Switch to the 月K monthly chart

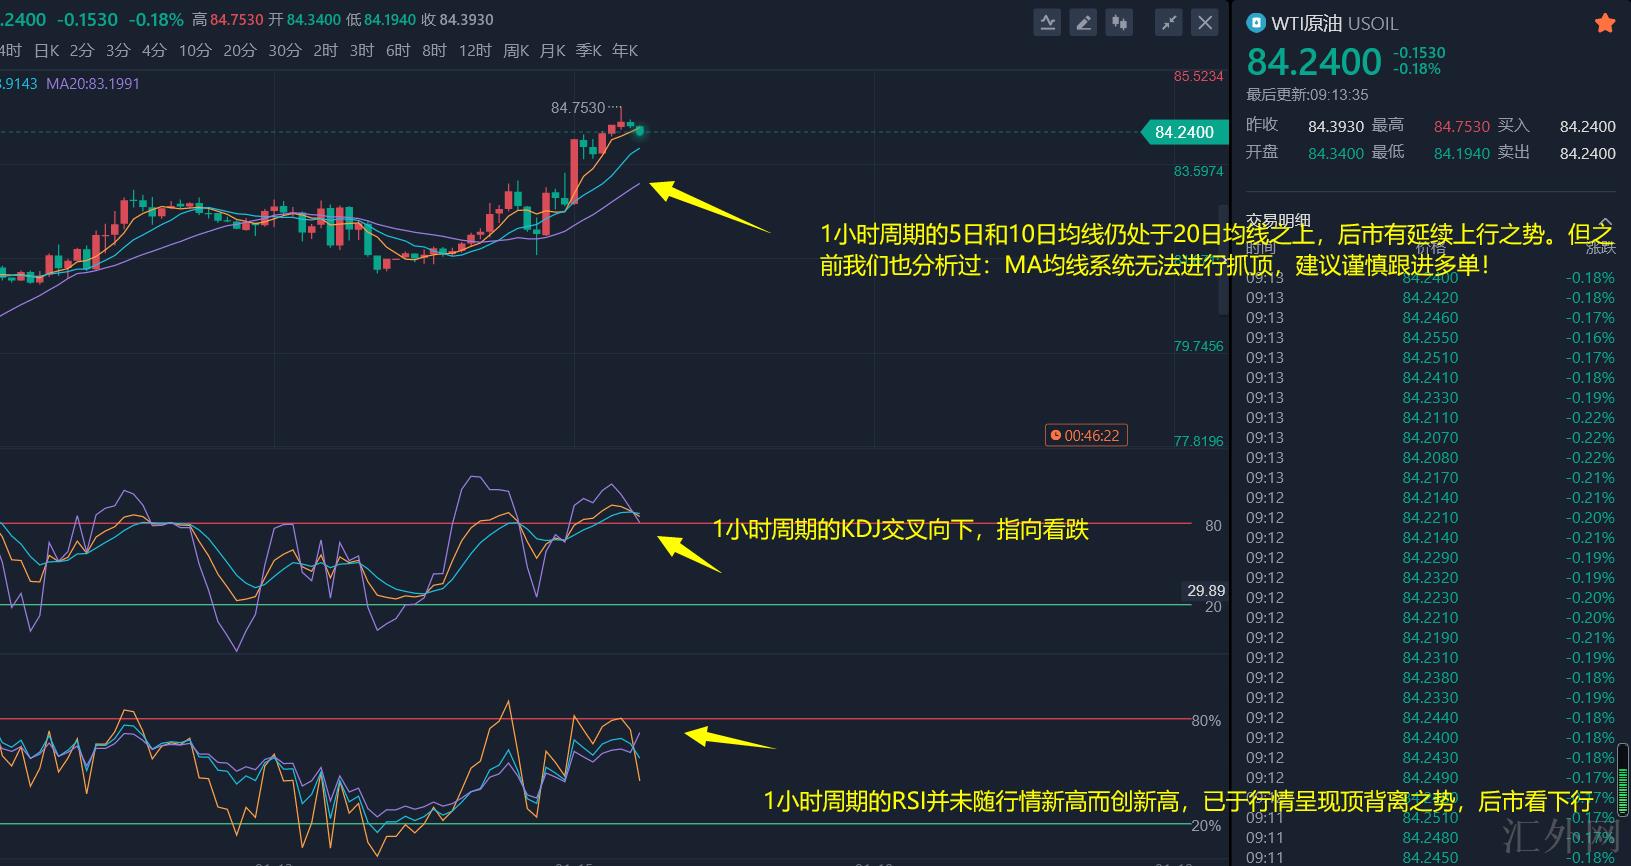point(553,50)
